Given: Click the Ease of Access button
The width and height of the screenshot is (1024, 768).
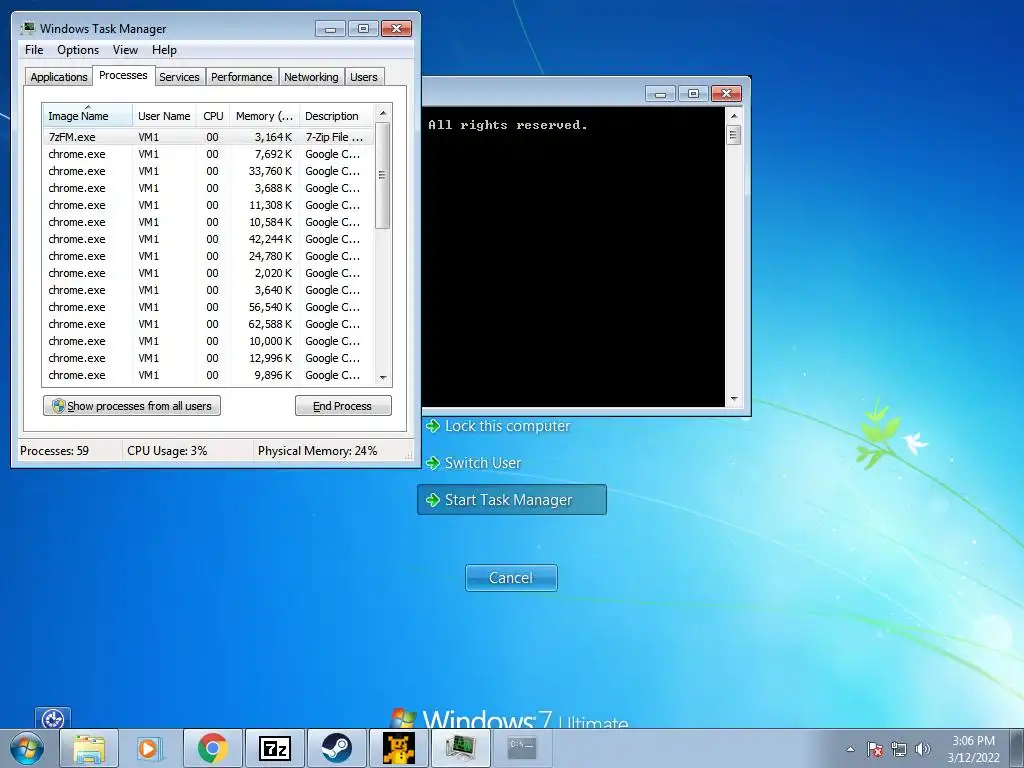Looking at the screenshot, I should 53,720.
